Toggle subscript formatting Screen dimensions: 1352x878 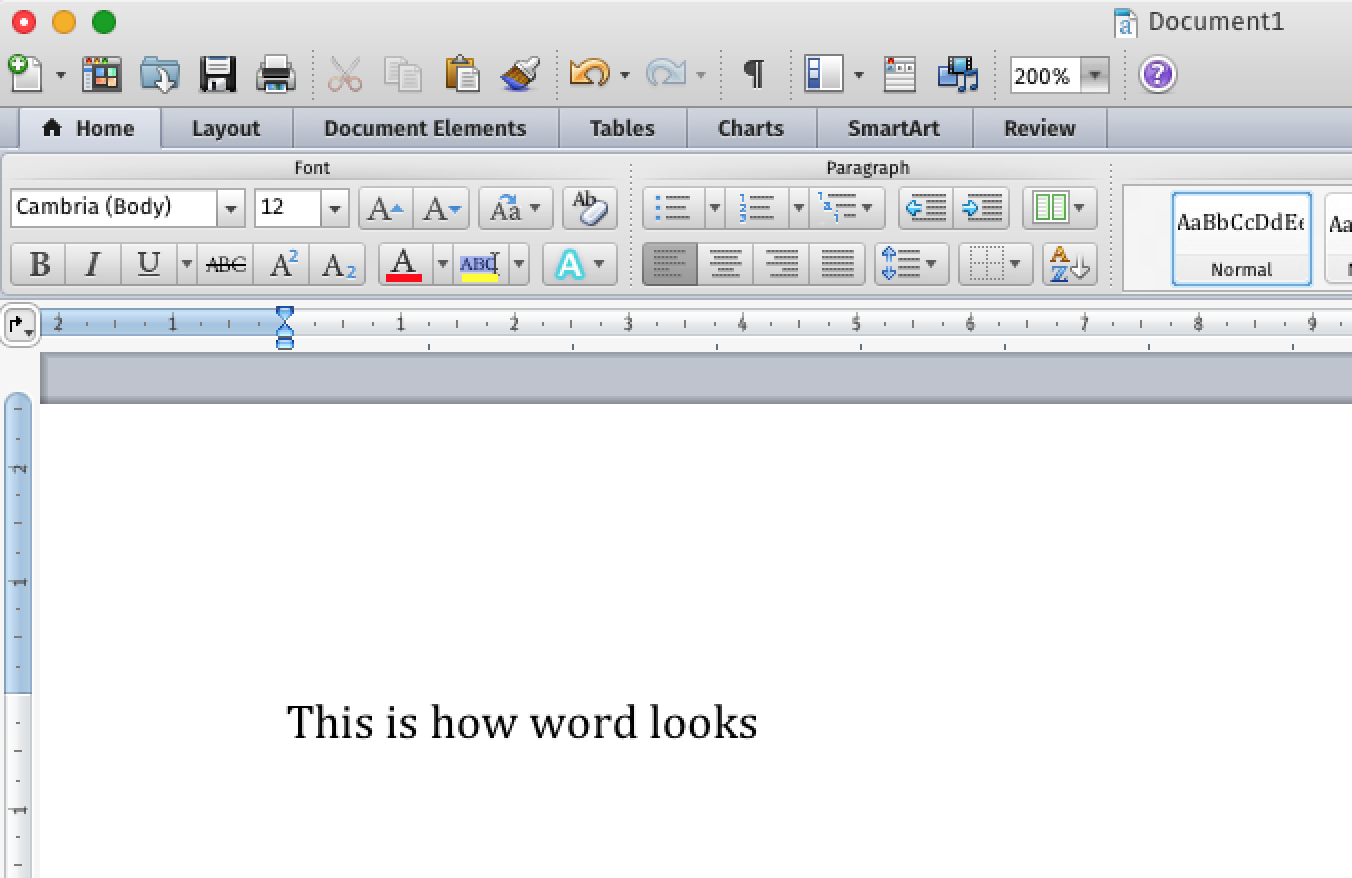(338, 264)
